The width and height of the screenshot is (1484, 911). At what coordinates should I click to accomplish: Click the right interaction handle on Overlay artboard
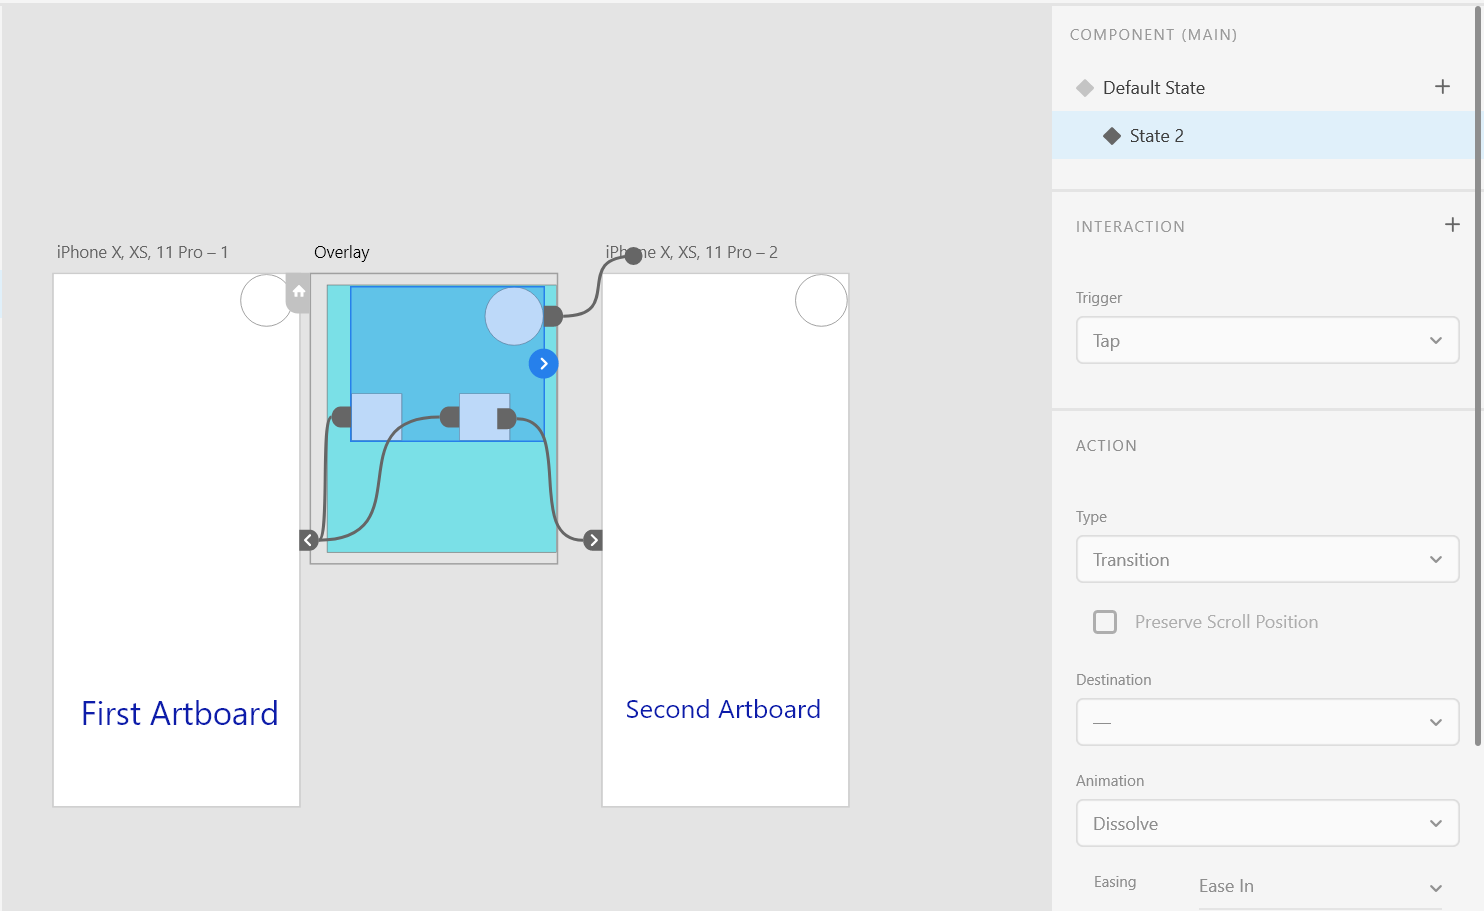click(x=593, y=539)
